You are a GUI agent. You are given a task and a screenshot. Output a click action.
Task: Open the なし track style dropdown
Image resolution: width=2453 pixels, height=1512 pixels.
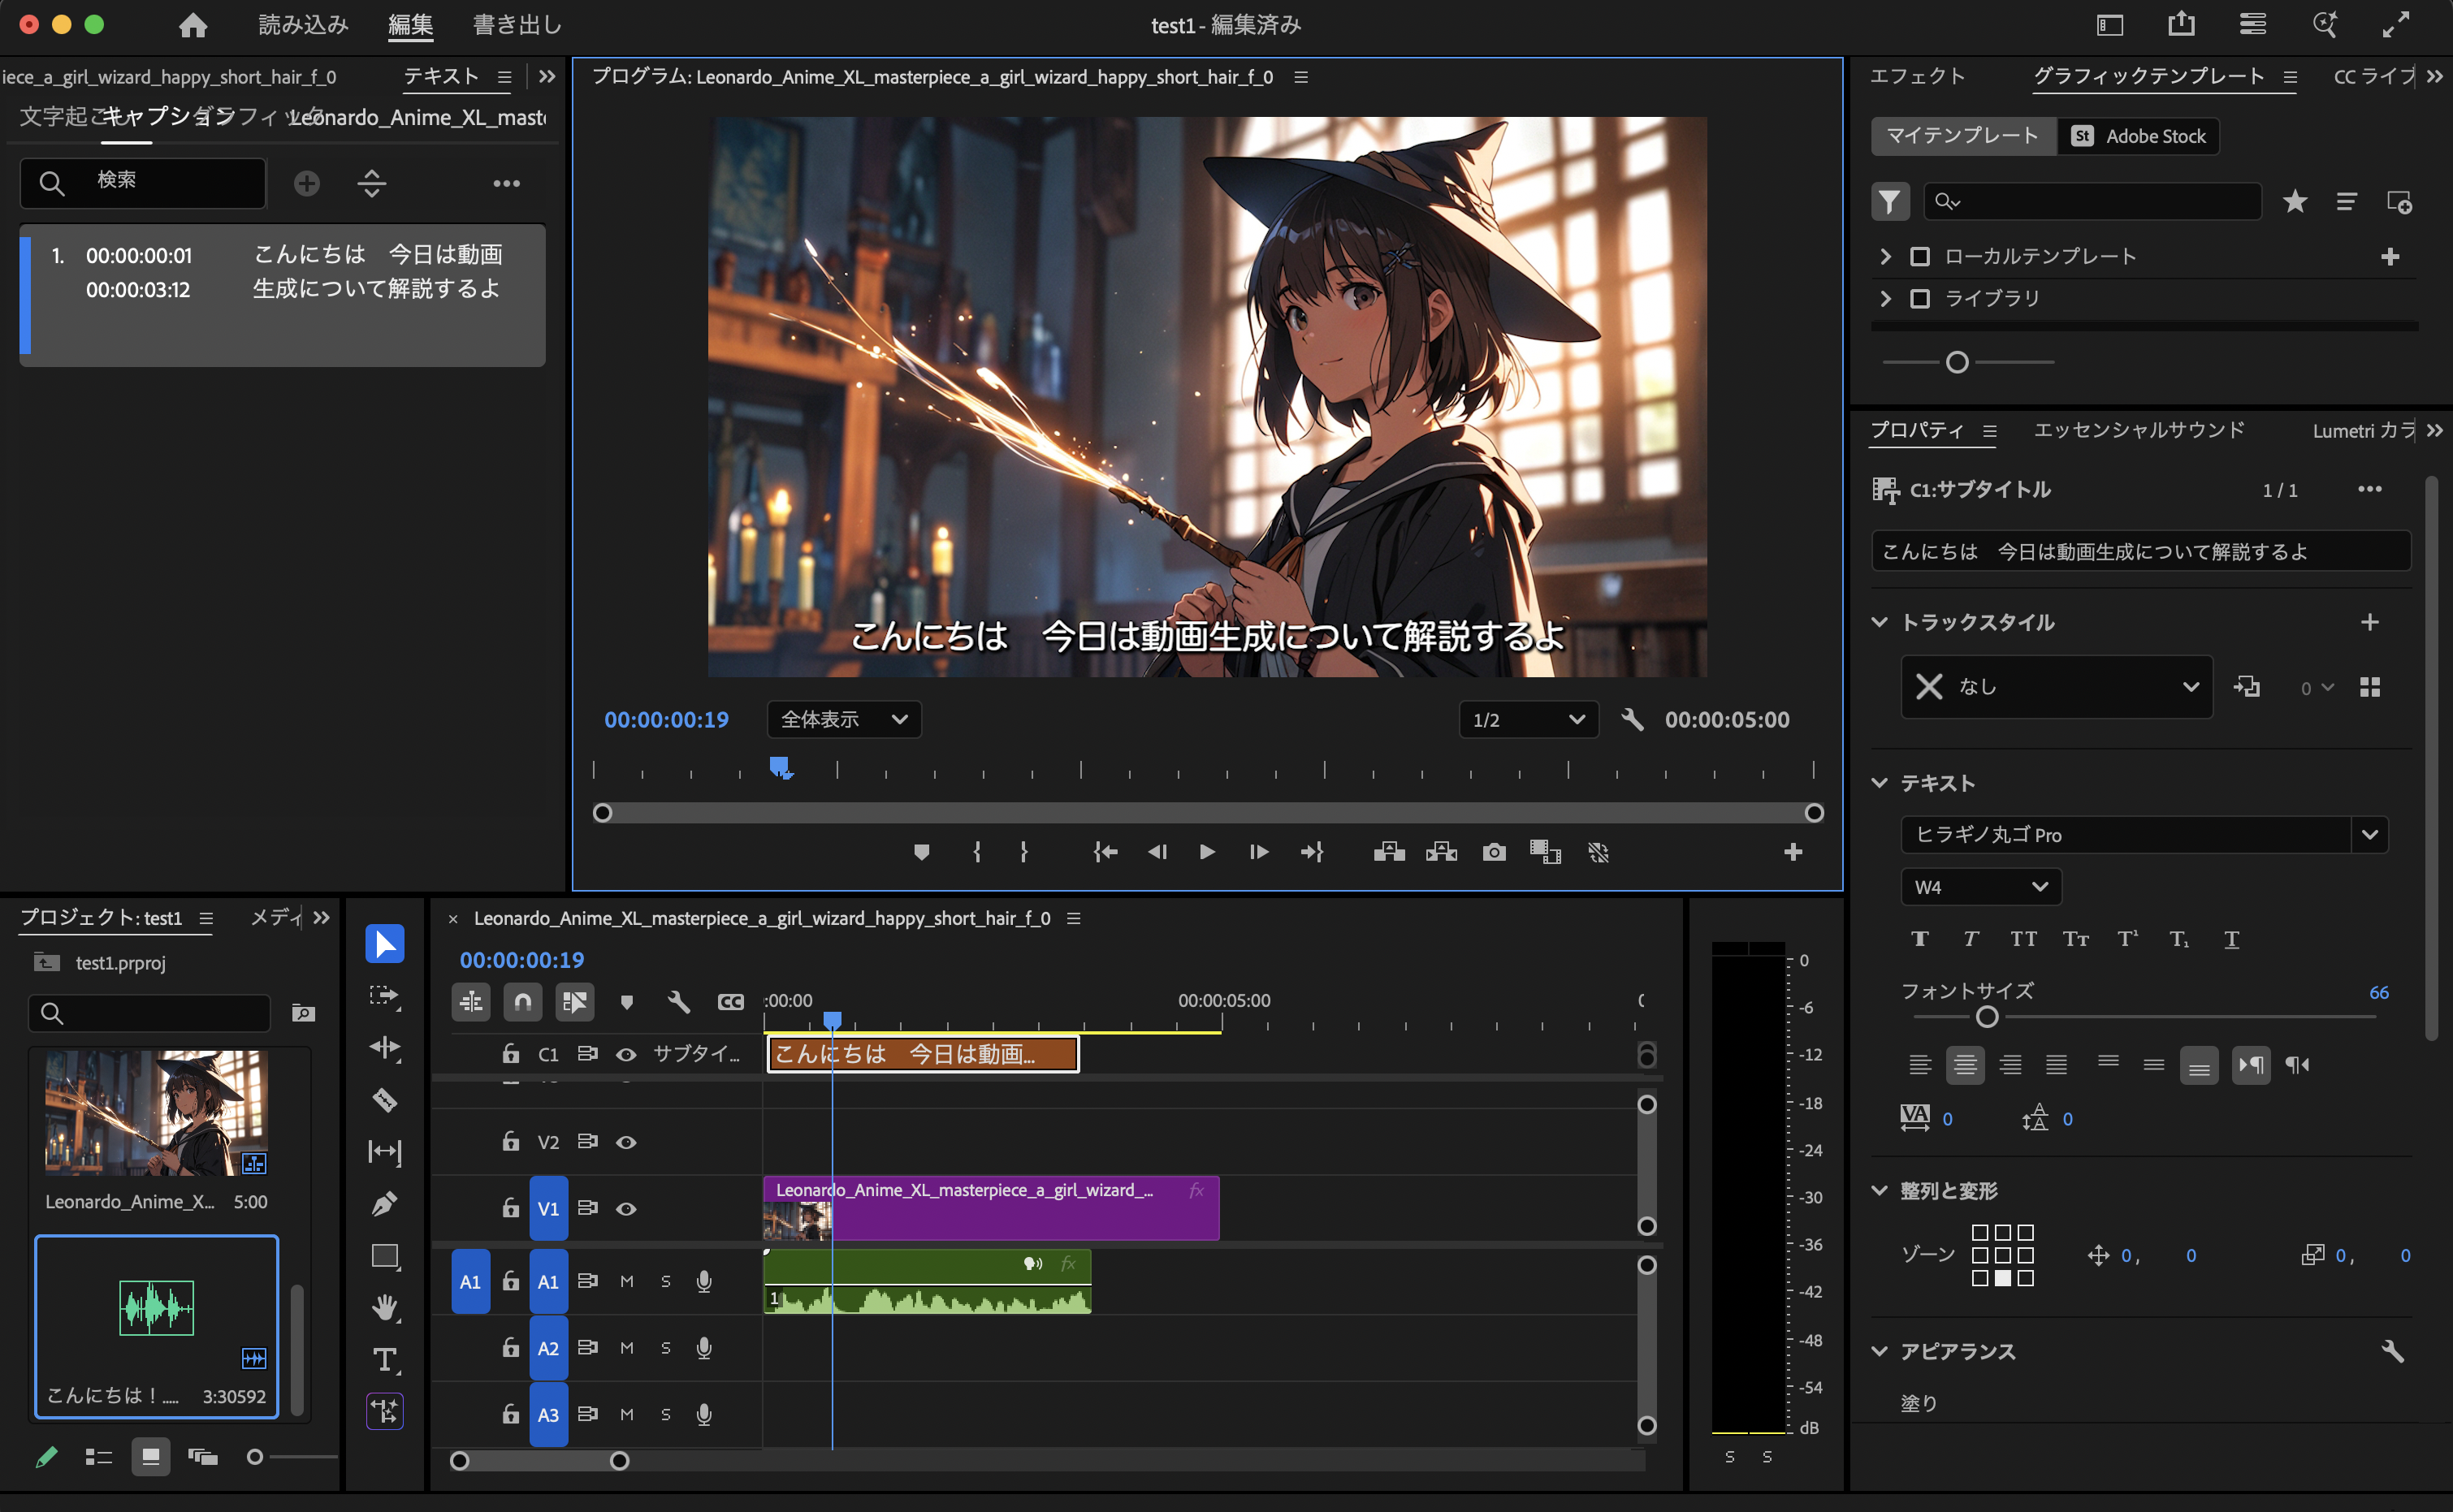2056,687
